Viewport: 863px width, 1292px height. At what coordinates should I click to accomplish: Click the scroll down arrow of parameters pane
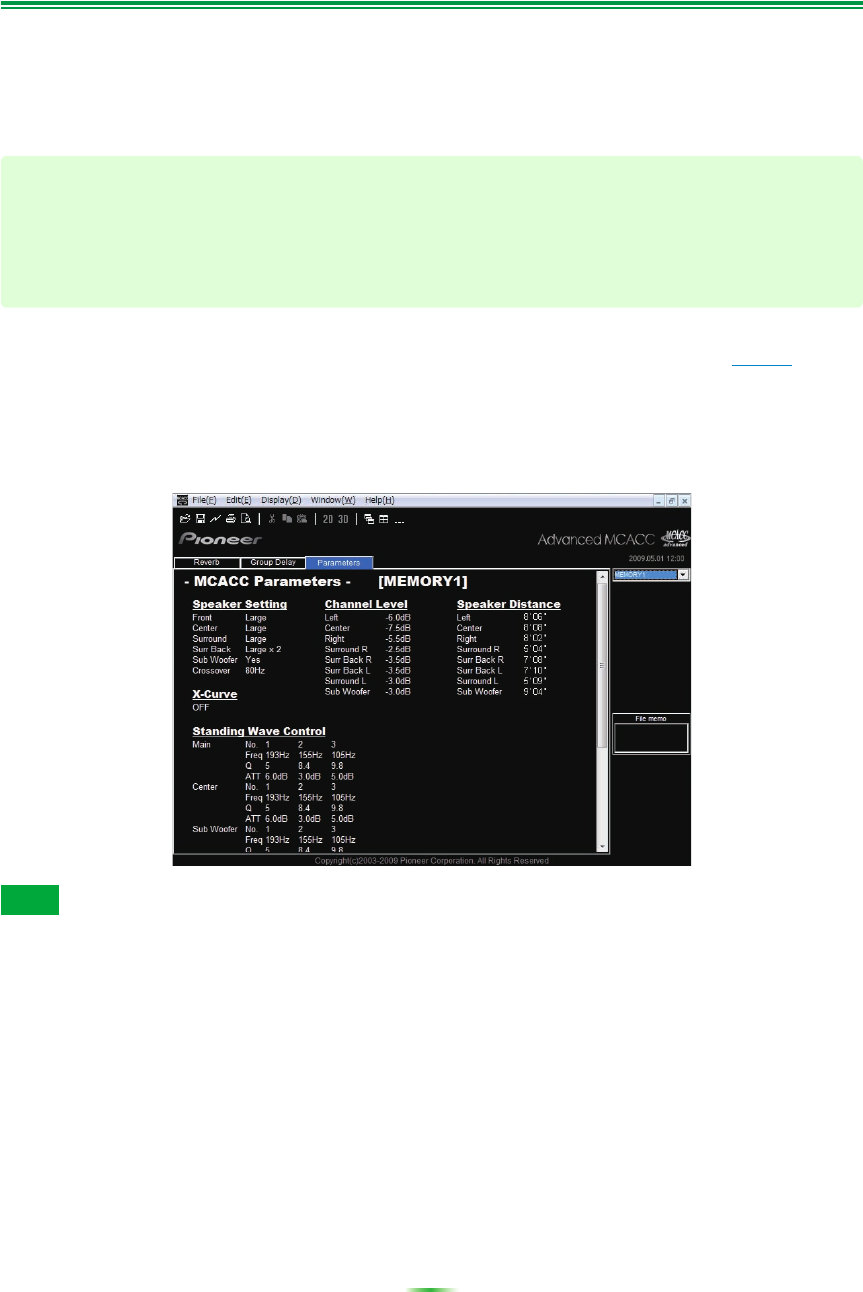click(x=602, y=846)
